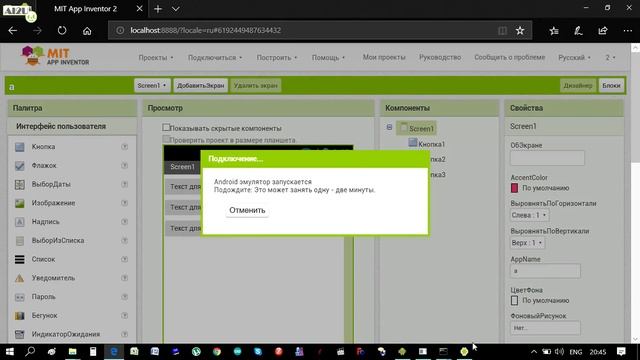
Task: Go to Мои проекты
Action: tap(384, 58)
